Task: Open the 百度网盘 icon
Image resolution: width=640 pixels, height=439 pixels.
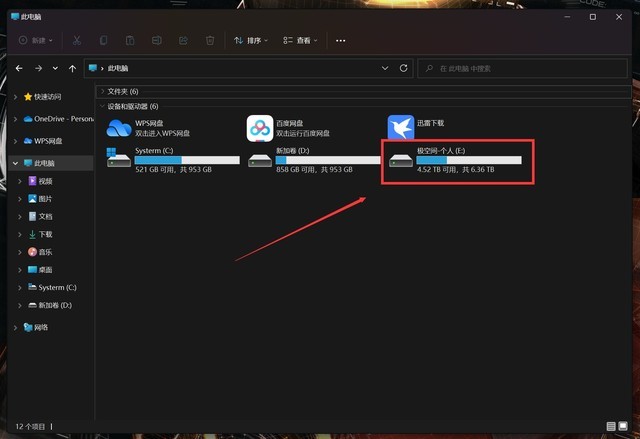Action: (260, 128)
